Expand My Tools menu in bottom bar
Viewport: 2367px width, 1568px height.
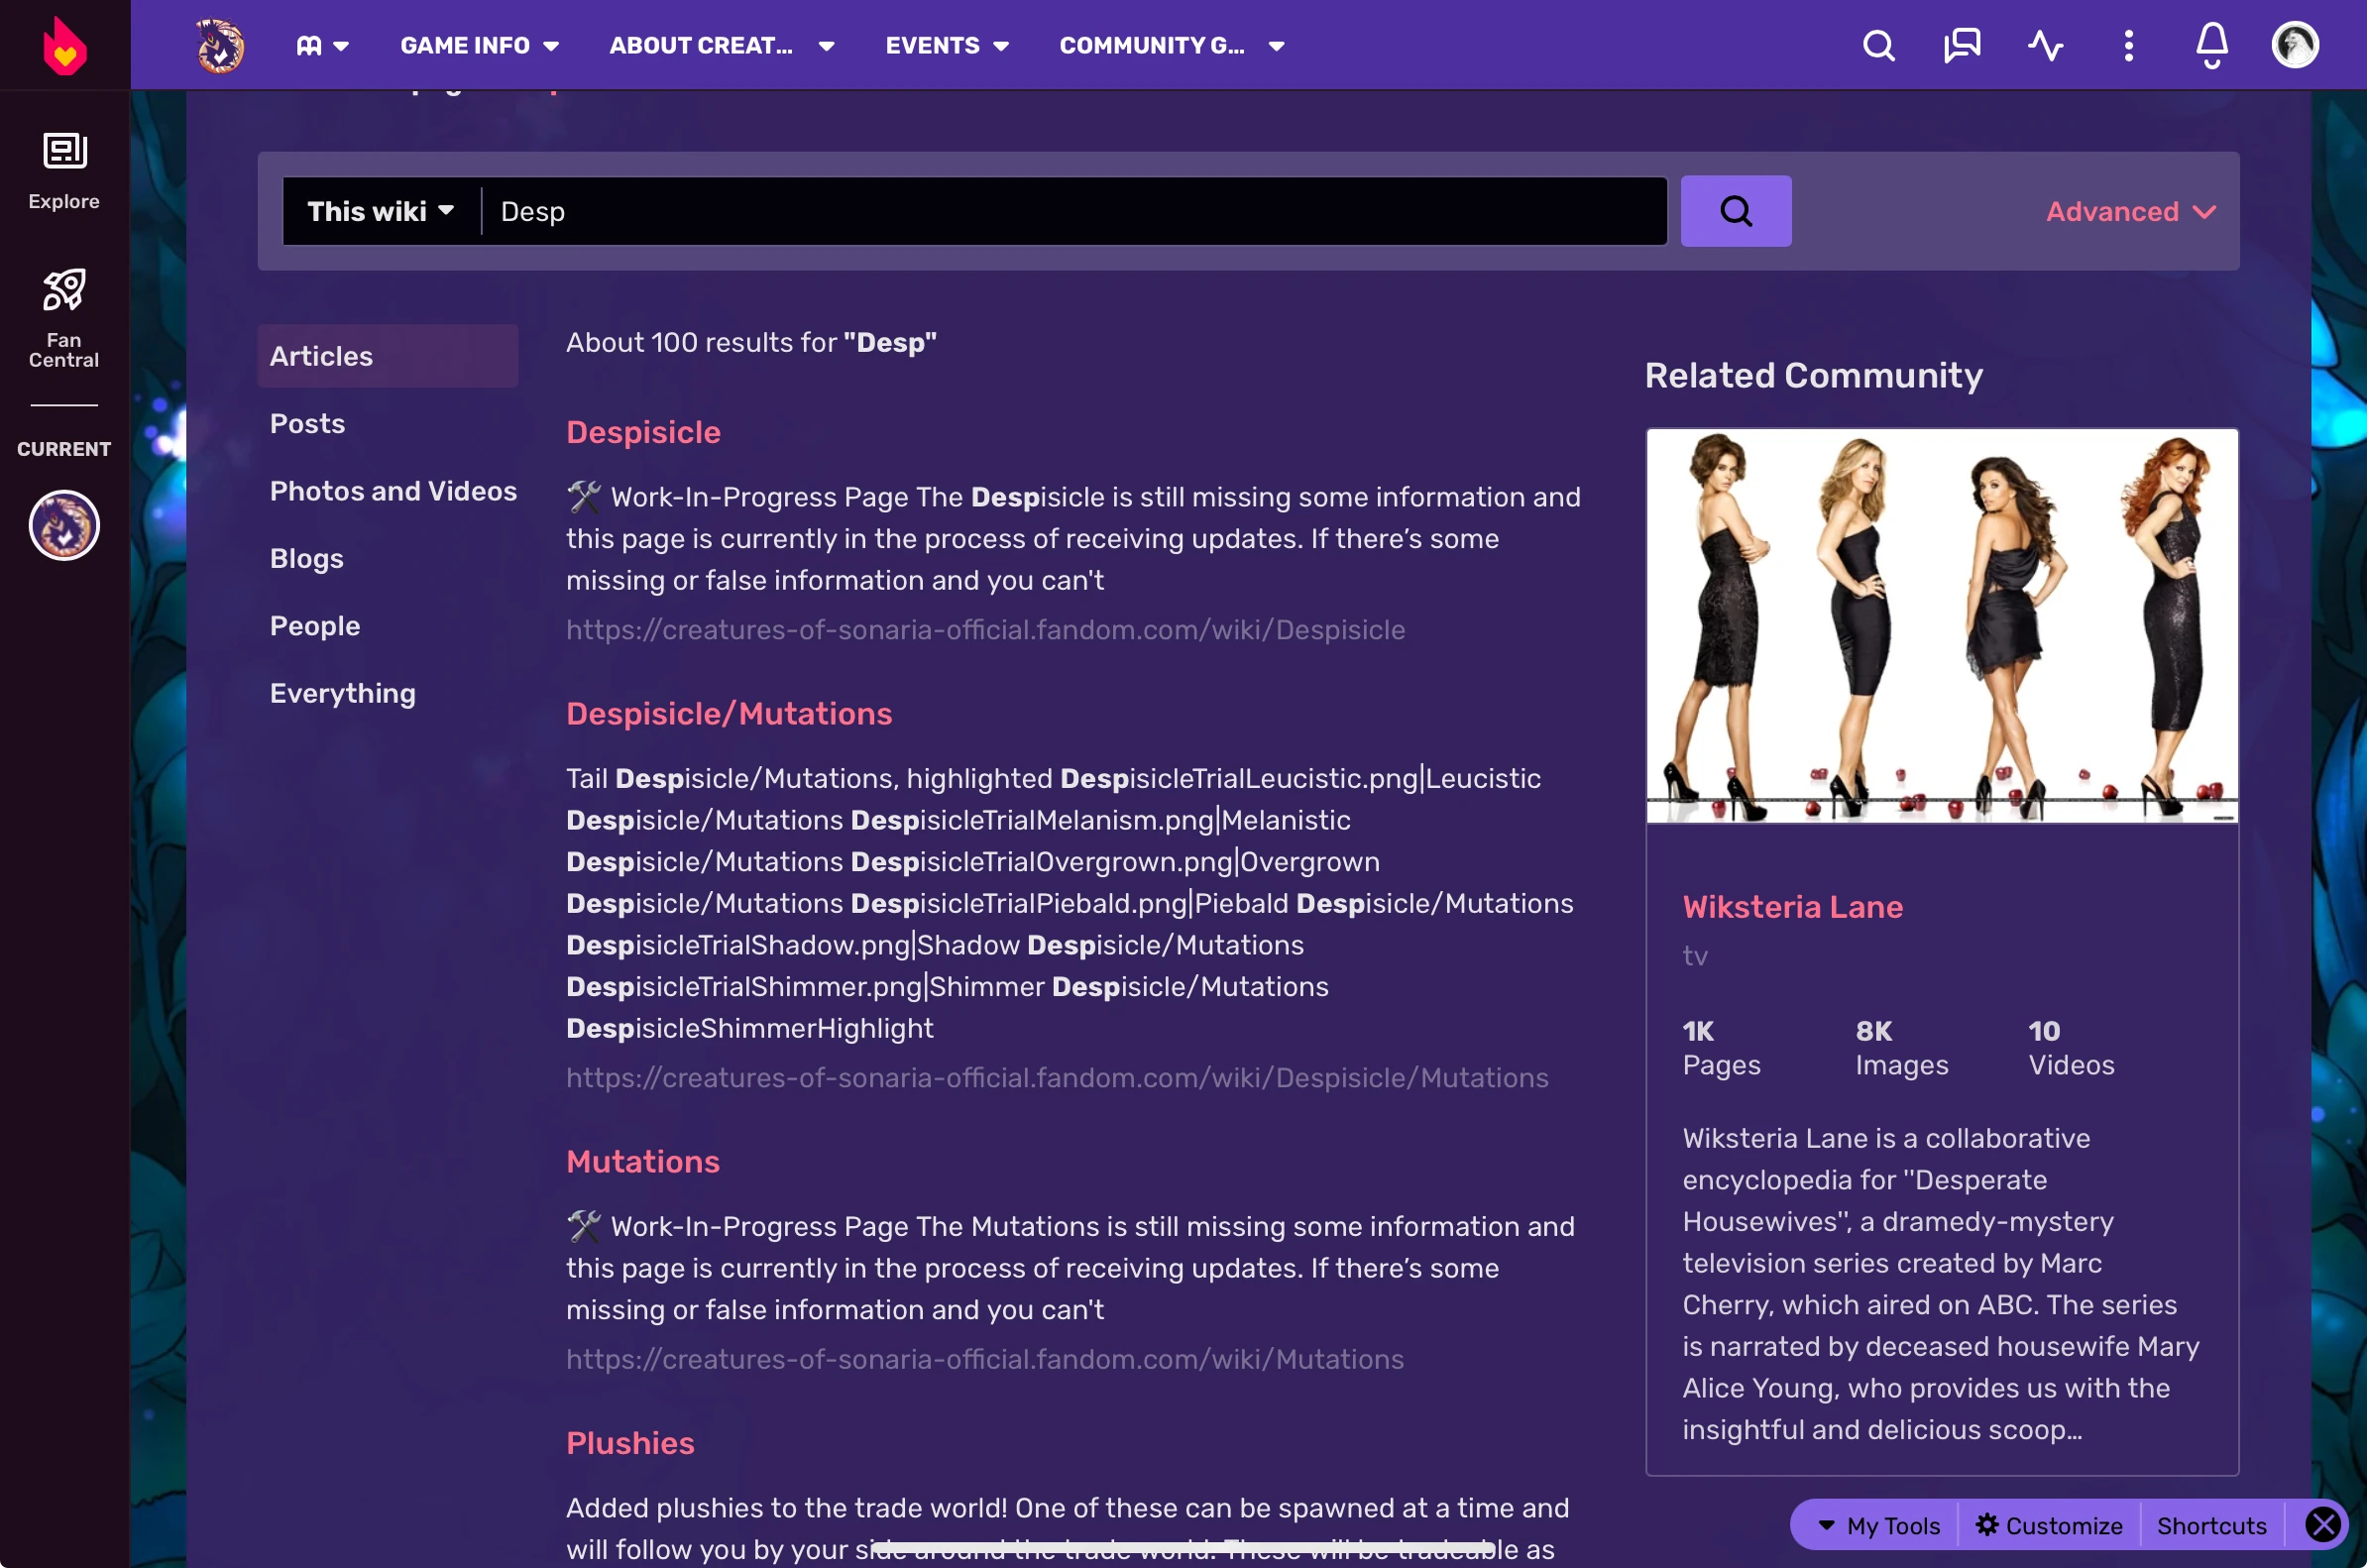pyautogui.click(x=1877, y=1526)
